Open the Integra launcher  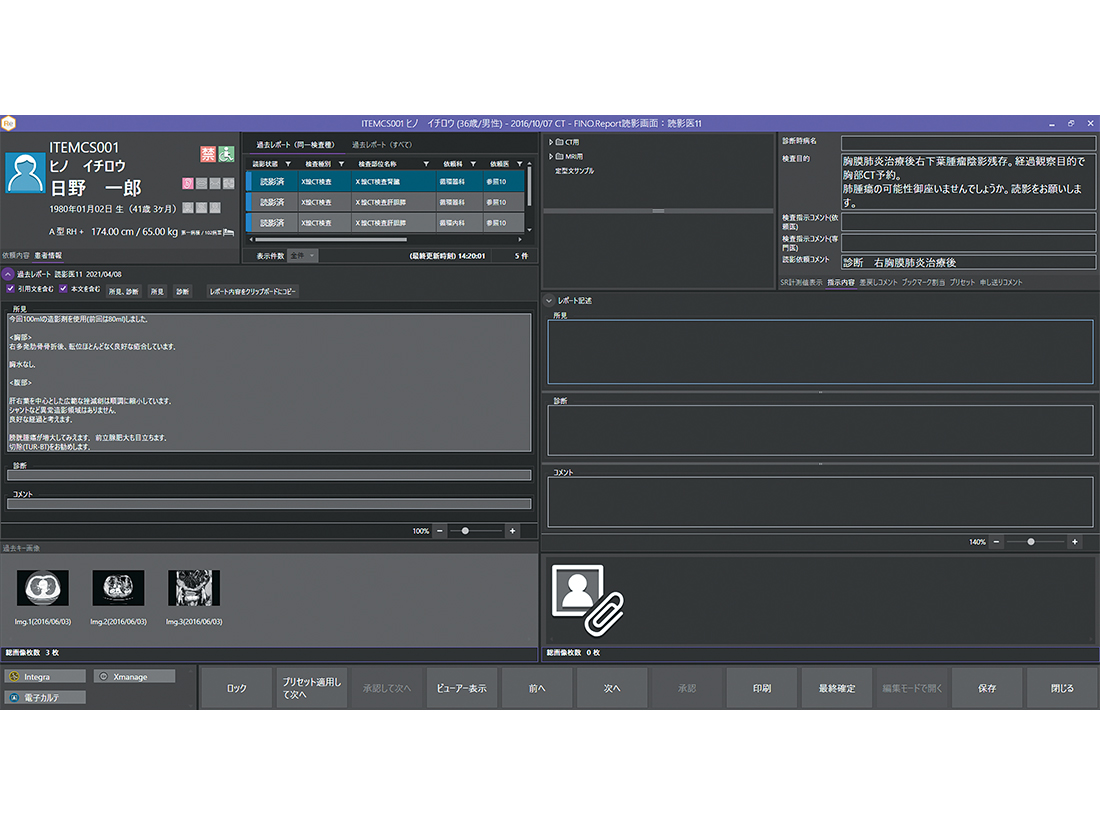pos(46,677)
